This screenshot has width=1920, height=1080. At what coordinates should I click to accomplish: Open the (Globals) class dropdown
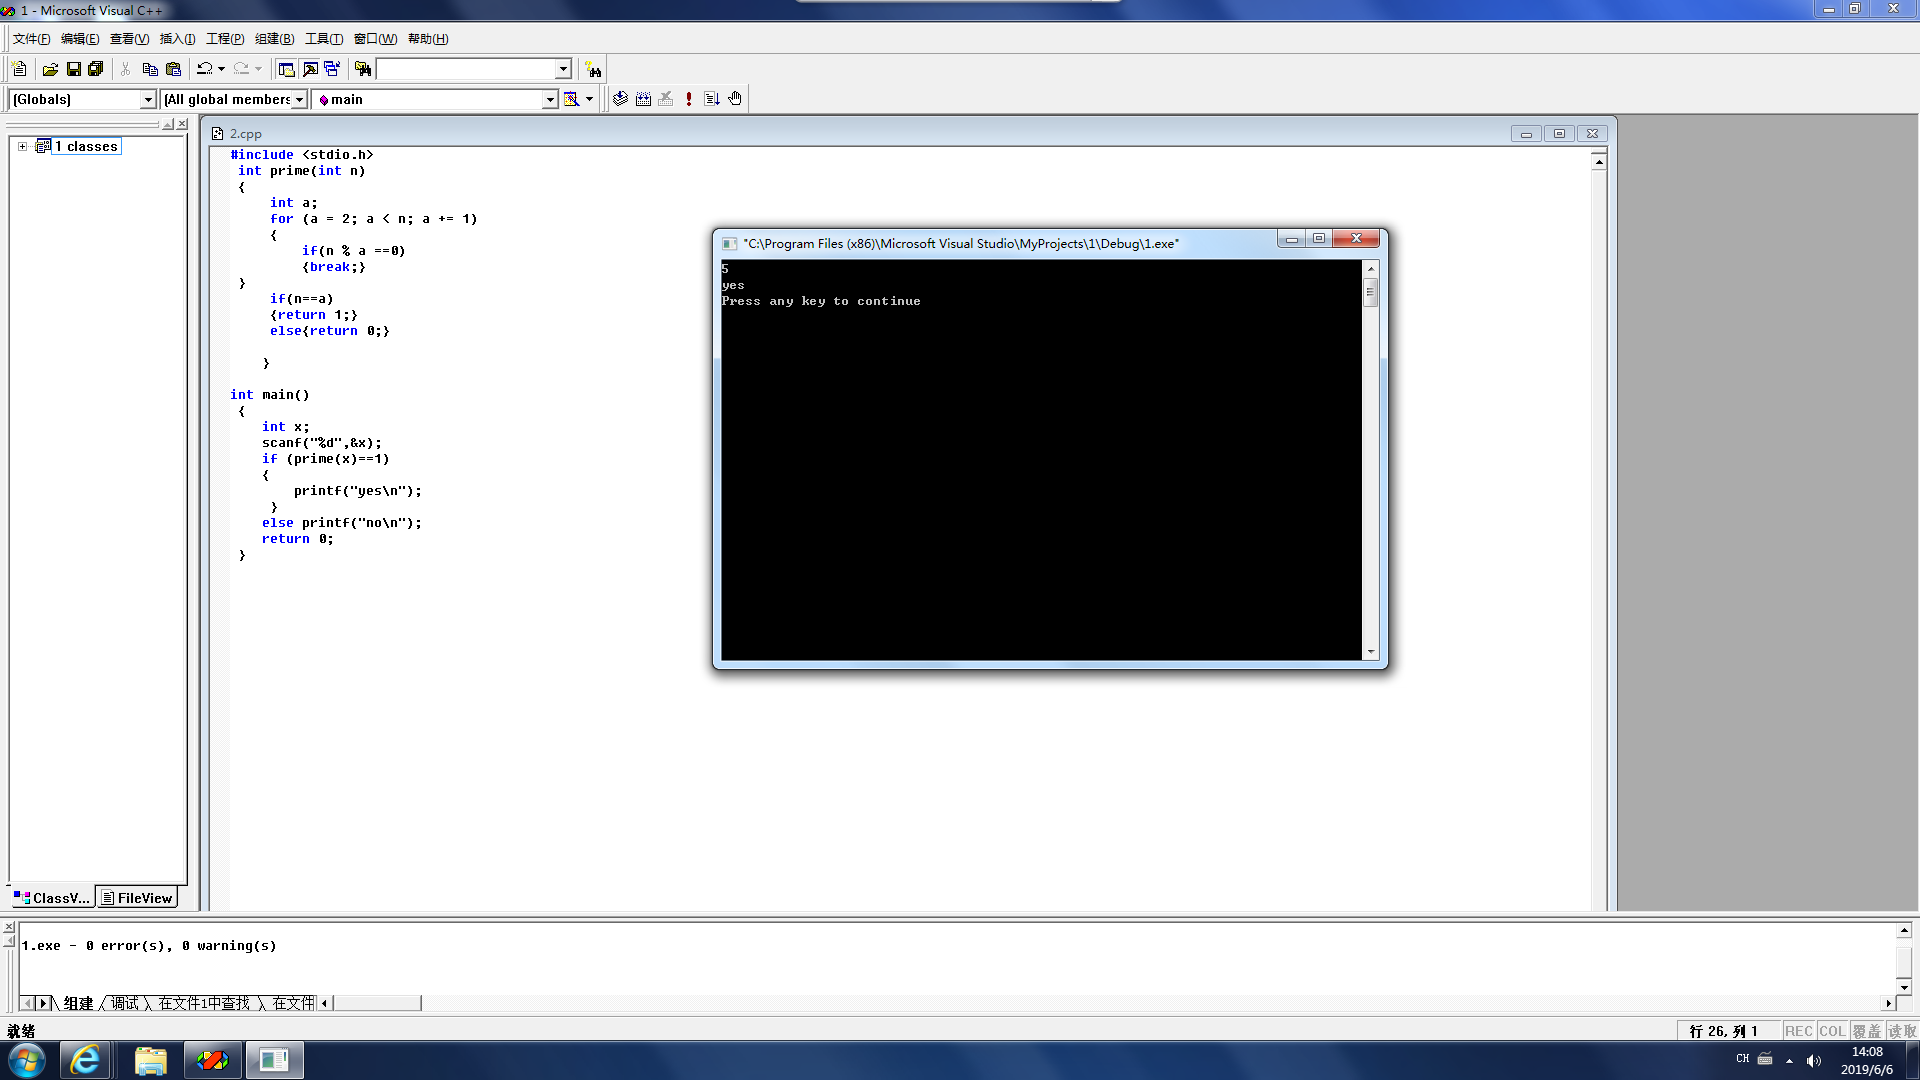148,99
